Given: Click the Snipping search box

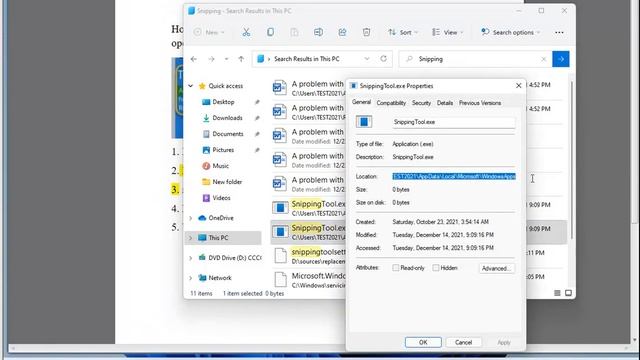Looking at the screenshot, I should point(475,59).
